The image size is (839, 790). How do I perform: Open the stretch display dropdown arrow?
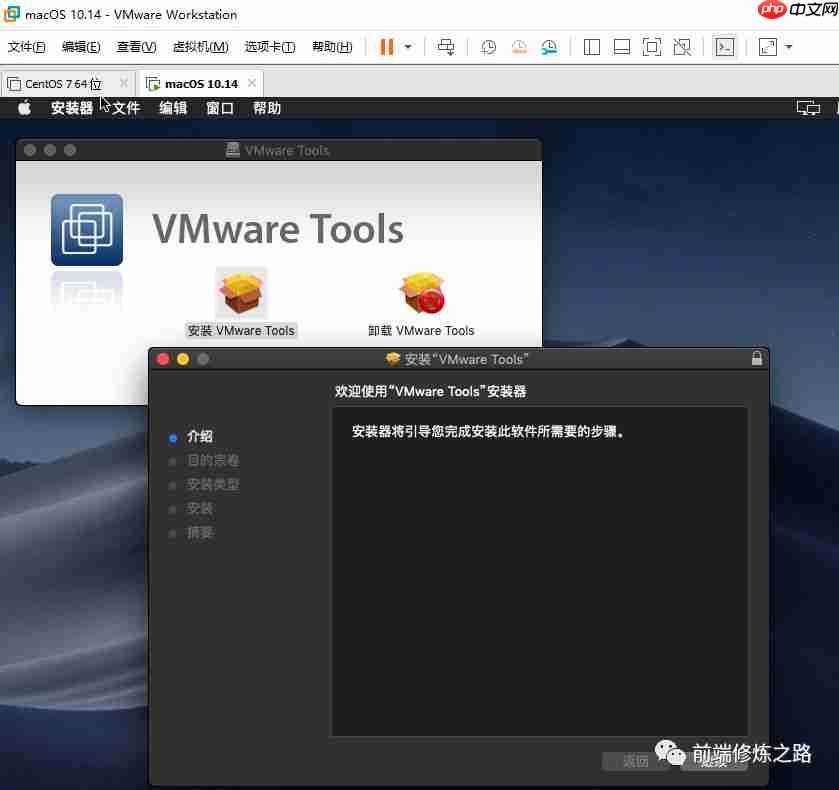click(788, 47)
